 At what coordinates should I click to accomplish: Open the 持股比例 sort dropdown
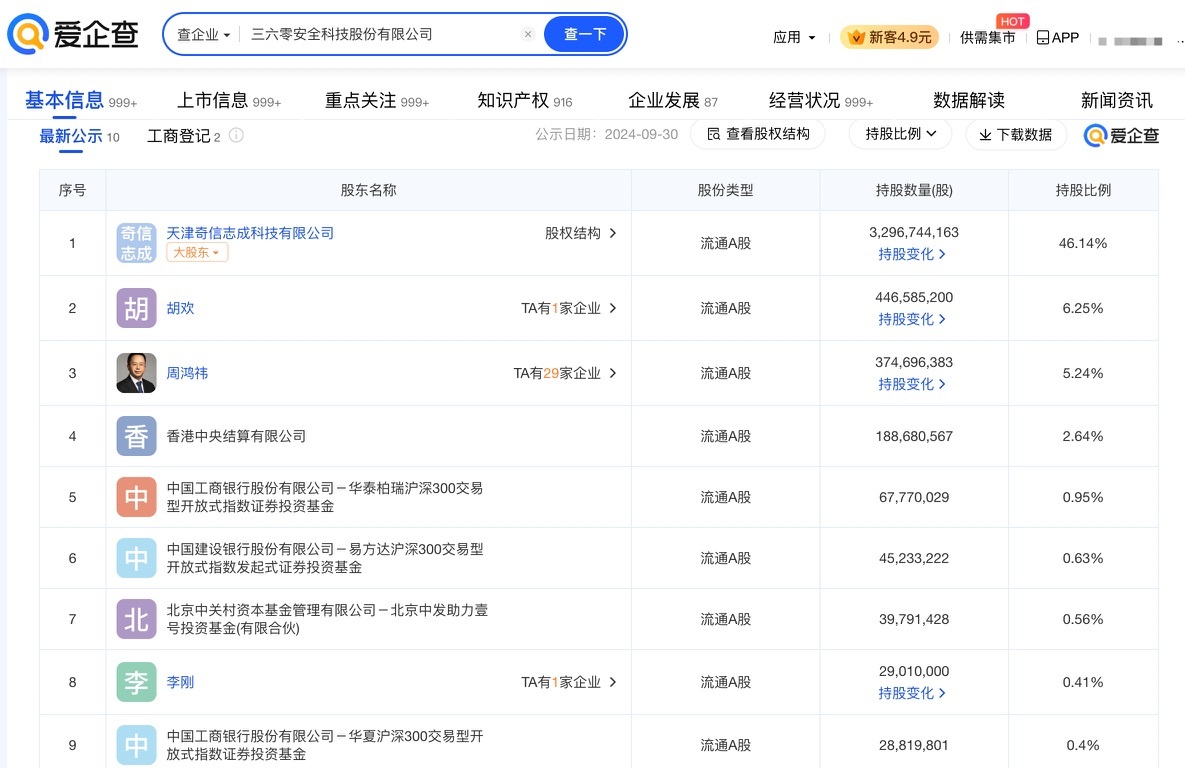[900, 134]
